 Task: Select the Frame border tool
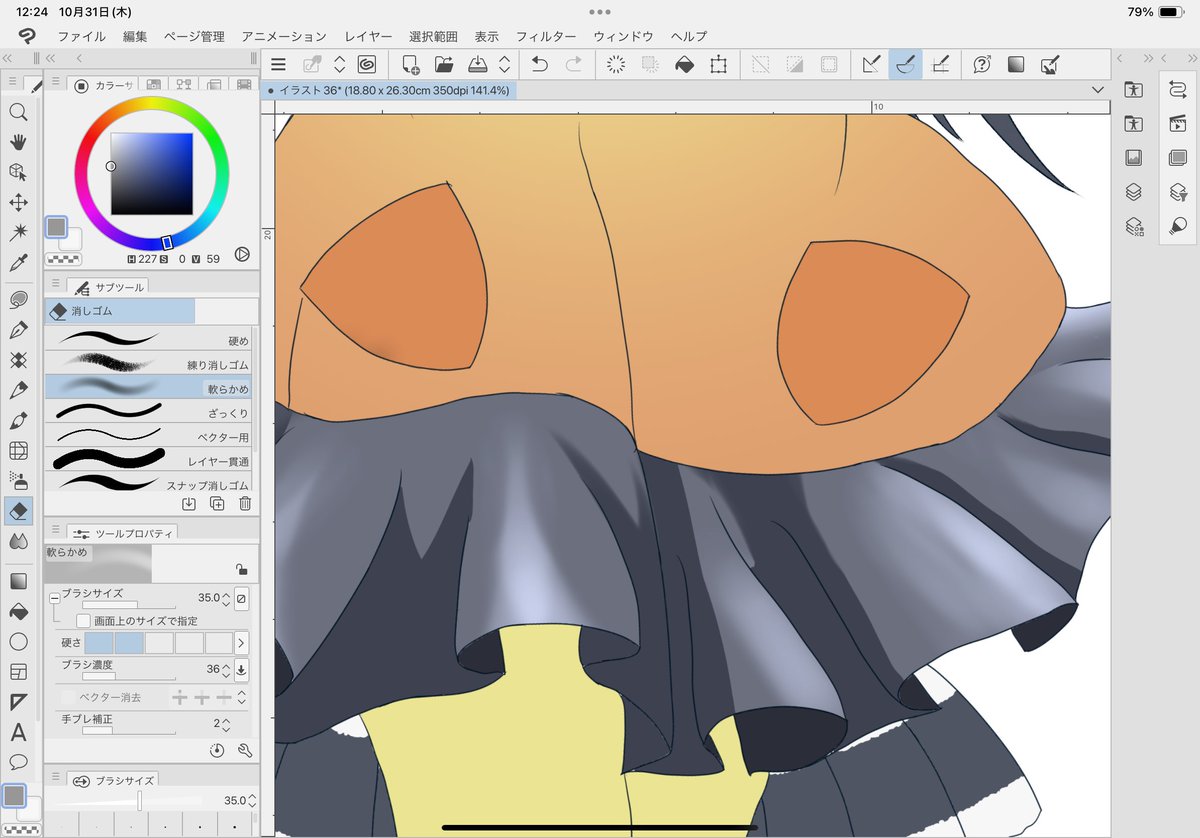[x=18, y=671]
